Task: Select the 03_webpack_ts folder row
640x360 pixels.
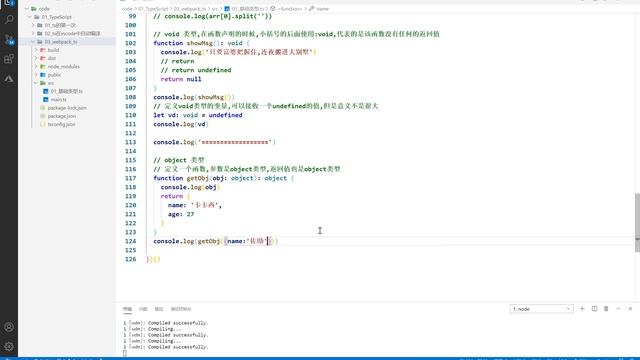Action: coord(67,42)
